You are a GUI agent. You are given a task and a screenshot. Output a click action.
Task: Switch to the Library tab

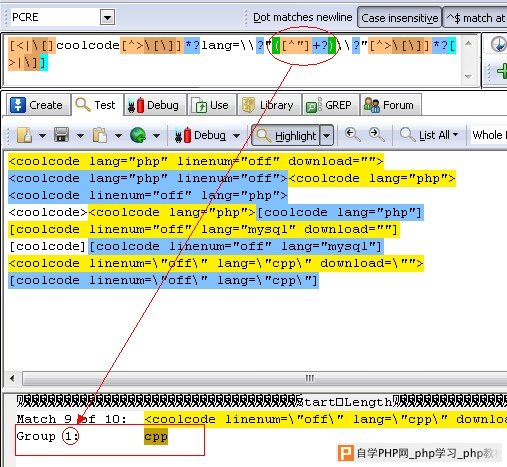pos(269,105)
